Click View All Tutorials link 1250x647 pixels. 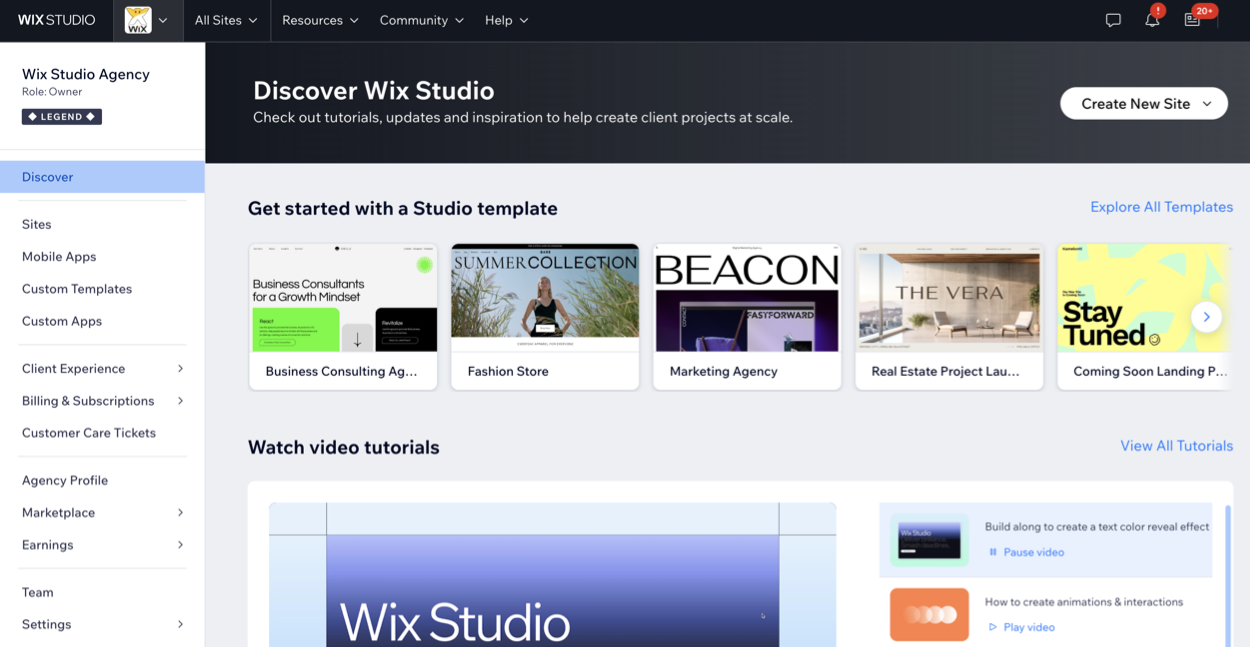[1176, 446]
